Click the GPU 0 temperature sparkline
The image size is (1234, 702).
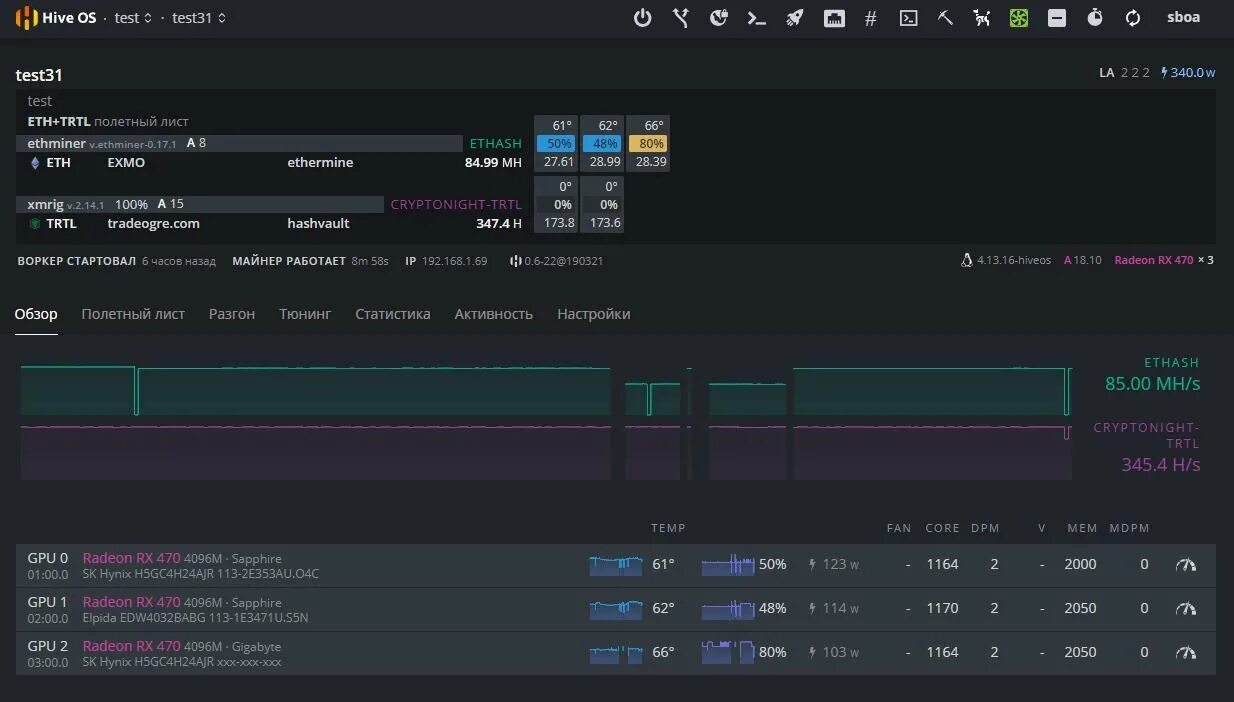616,565
